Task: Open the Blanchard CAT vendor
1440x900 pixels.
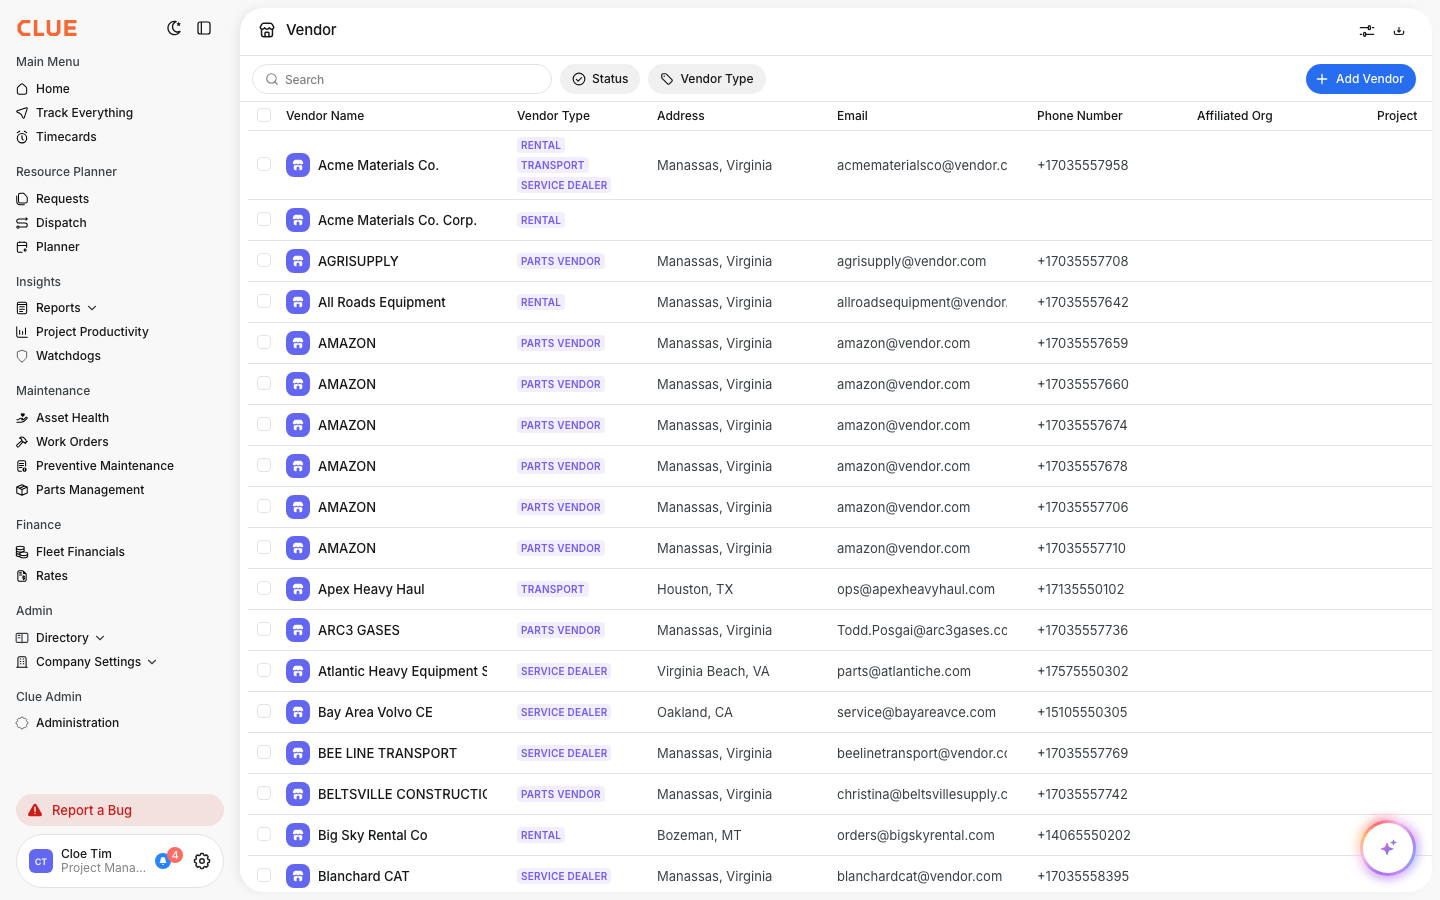Action: click(x=364, y=876)
